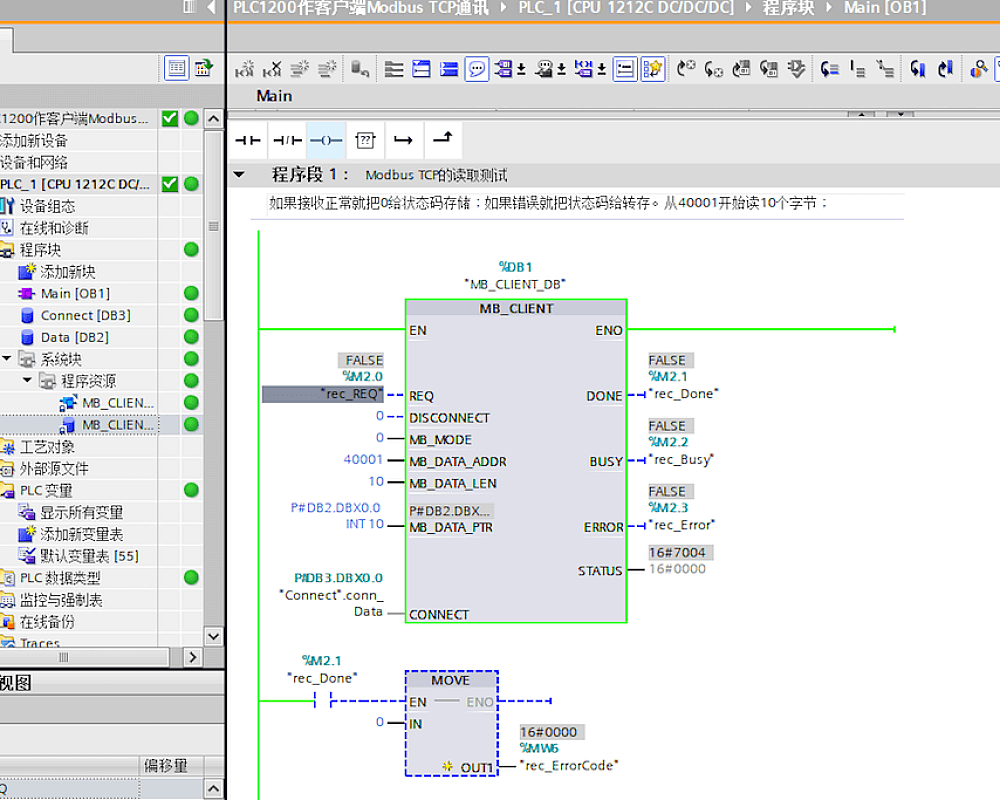
Task: Toggle the project checkbox next to PLC1200作客户端Modbus
Action: [x=168, y=118]
